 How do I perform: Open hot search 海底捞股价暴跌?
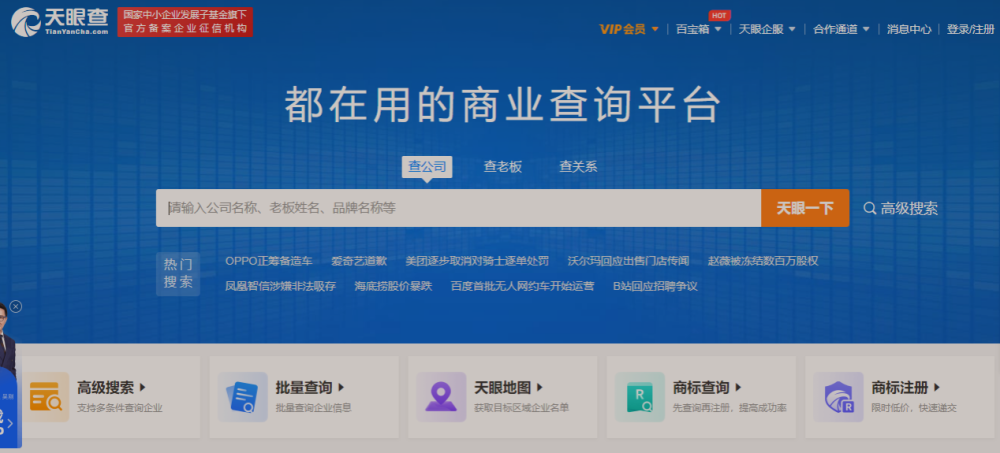tap(393, 286)
